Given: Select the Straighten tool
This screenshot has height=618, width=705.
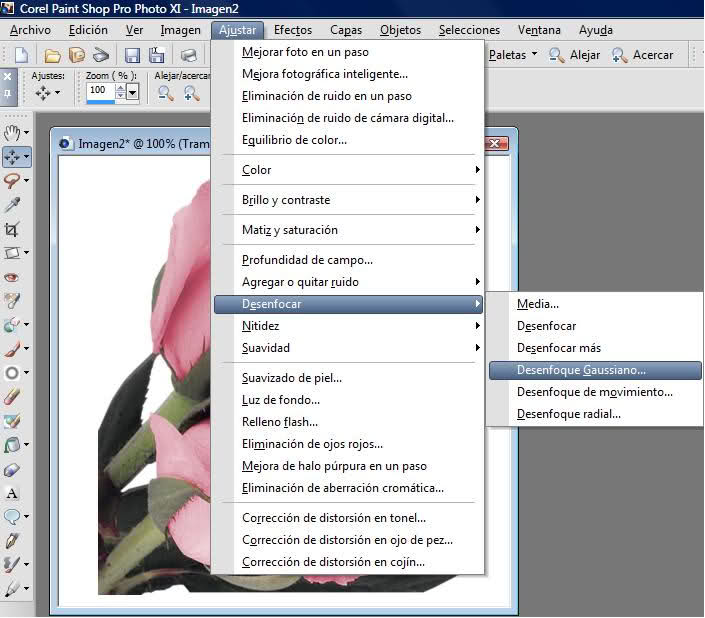Looking at the screenshot, I should (12, 253).
